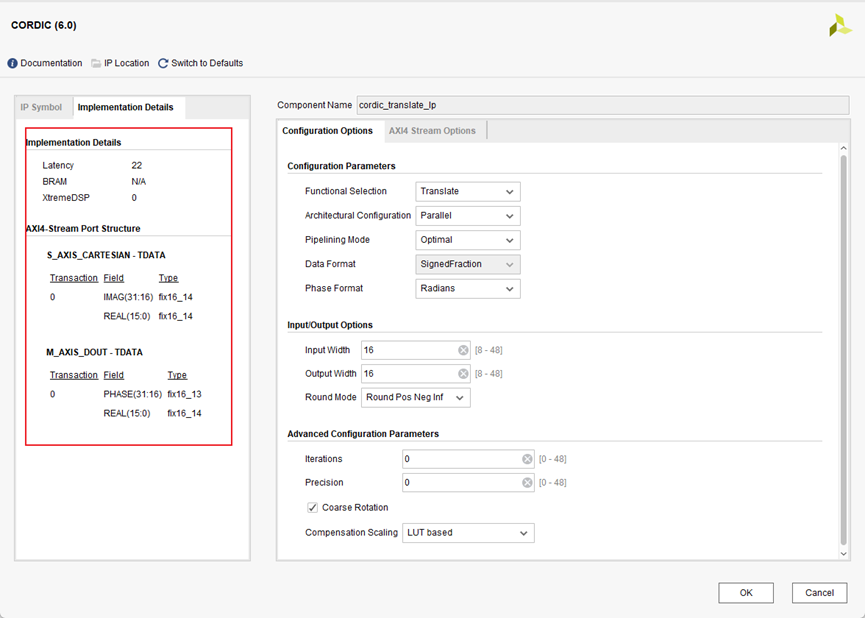
Task: Clear the Iterations field value
Action: click(x=527, y=459)
